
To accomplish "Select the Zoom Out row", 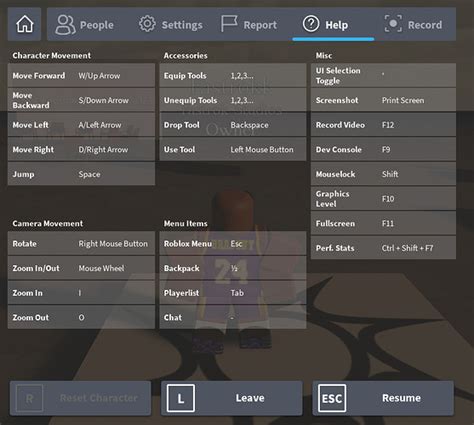I will pyautogui.click(x=81, y=317).
